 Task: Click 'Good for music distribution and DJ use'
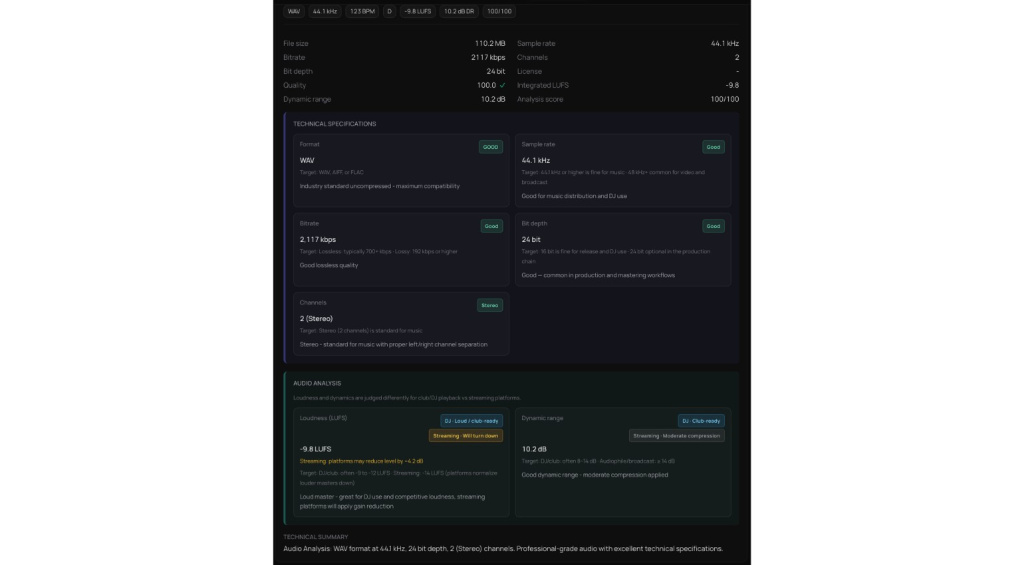tap(574, 196)
